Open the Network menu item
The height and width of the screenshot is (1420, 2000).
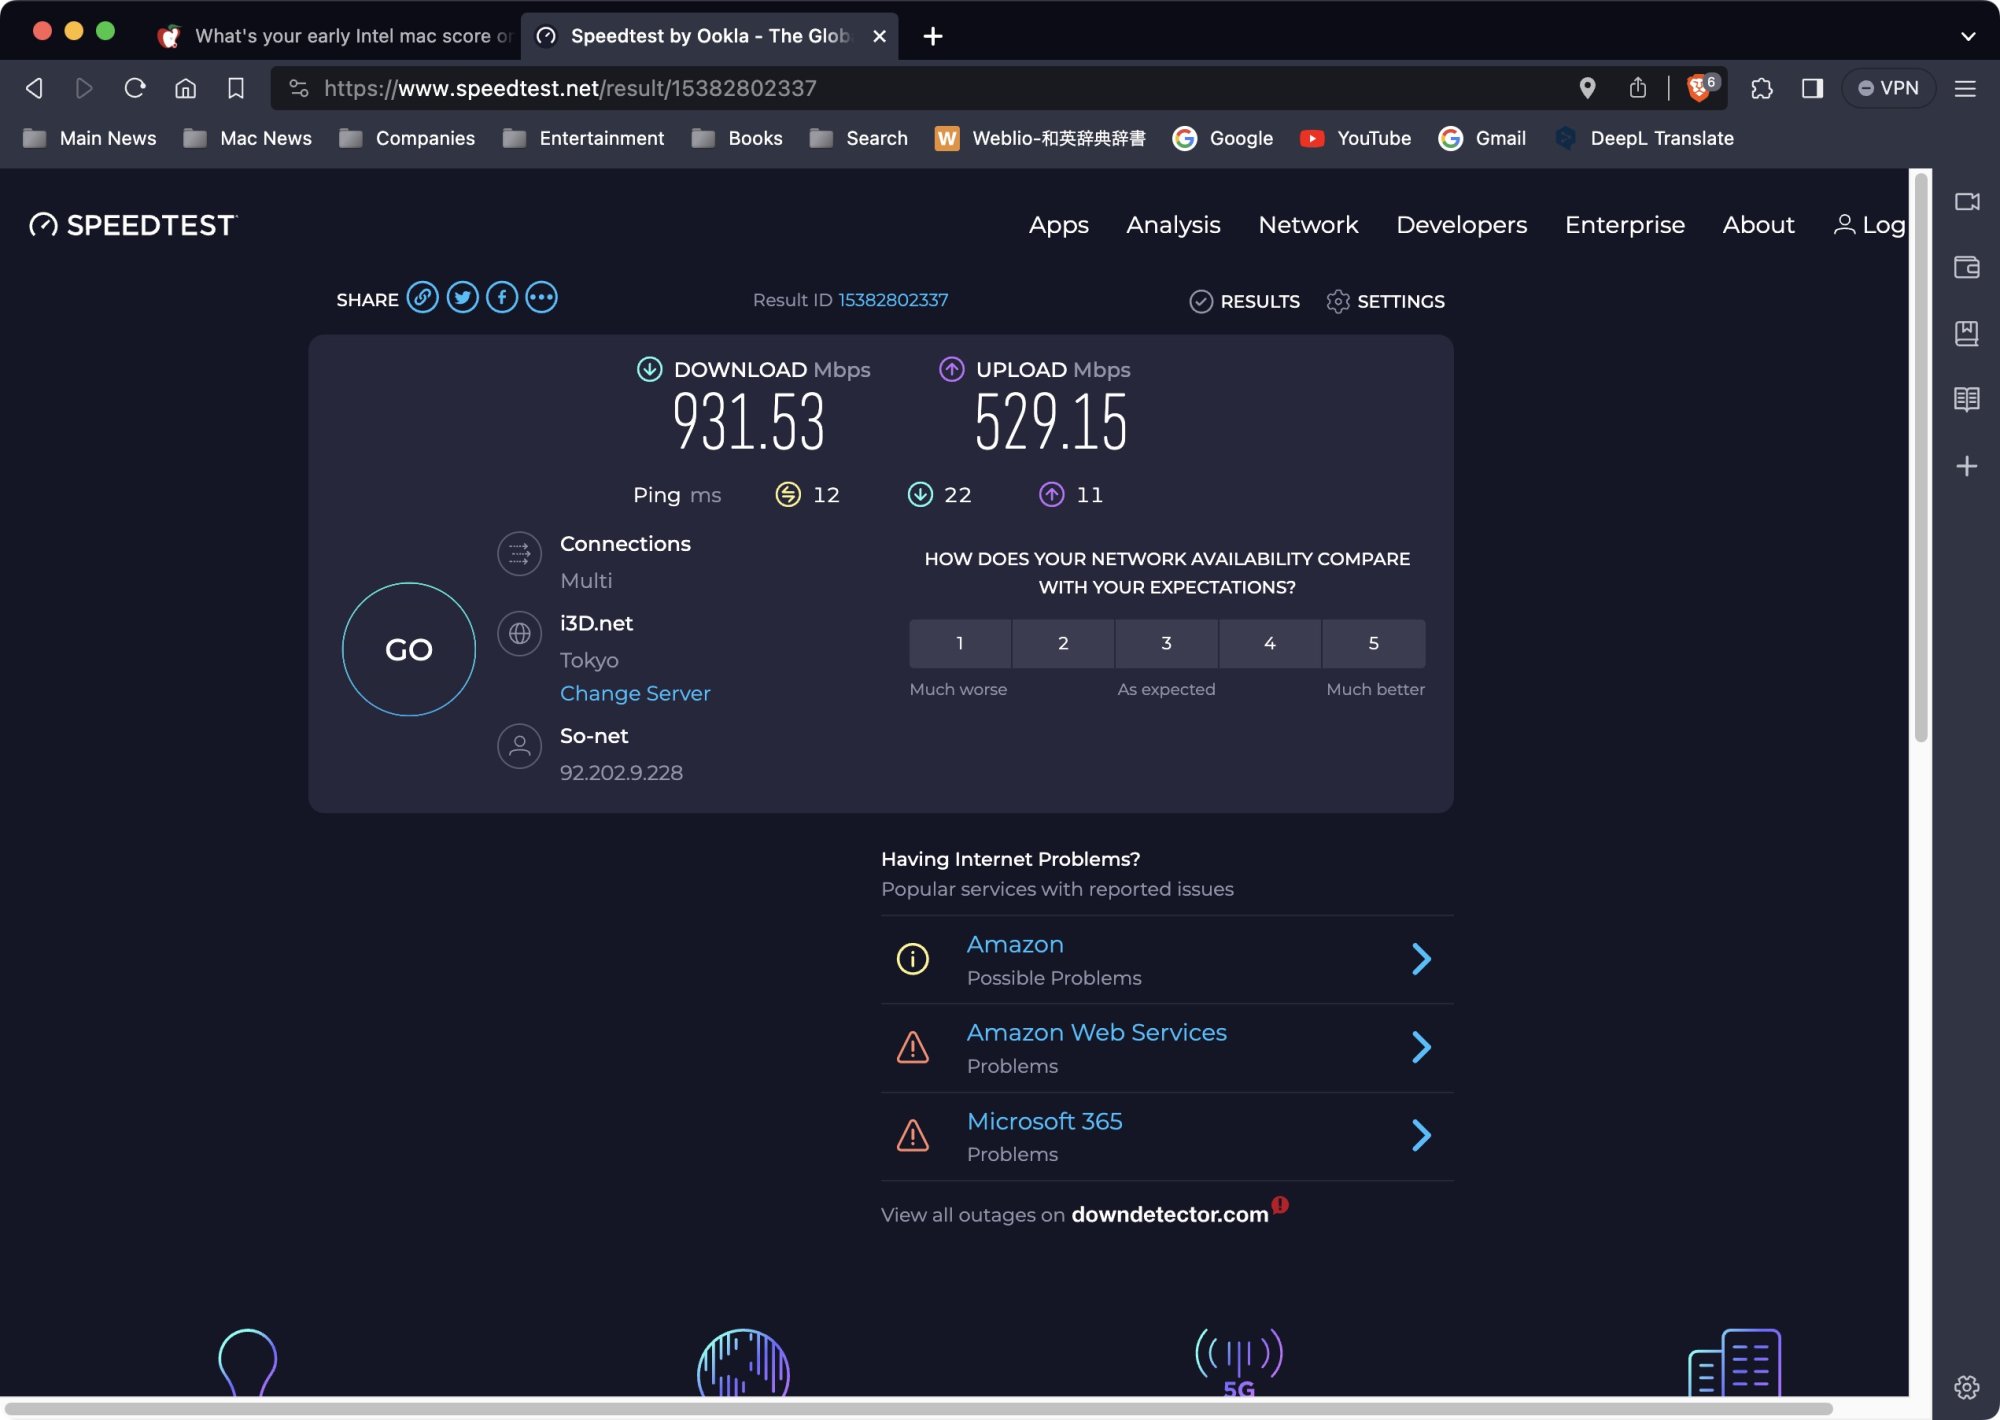tap(1308, 225)
